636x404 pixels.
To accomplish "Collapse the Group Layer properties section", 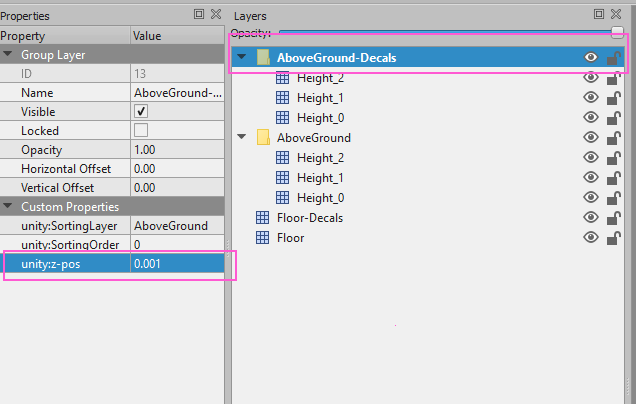I will (x=8, y=54).
